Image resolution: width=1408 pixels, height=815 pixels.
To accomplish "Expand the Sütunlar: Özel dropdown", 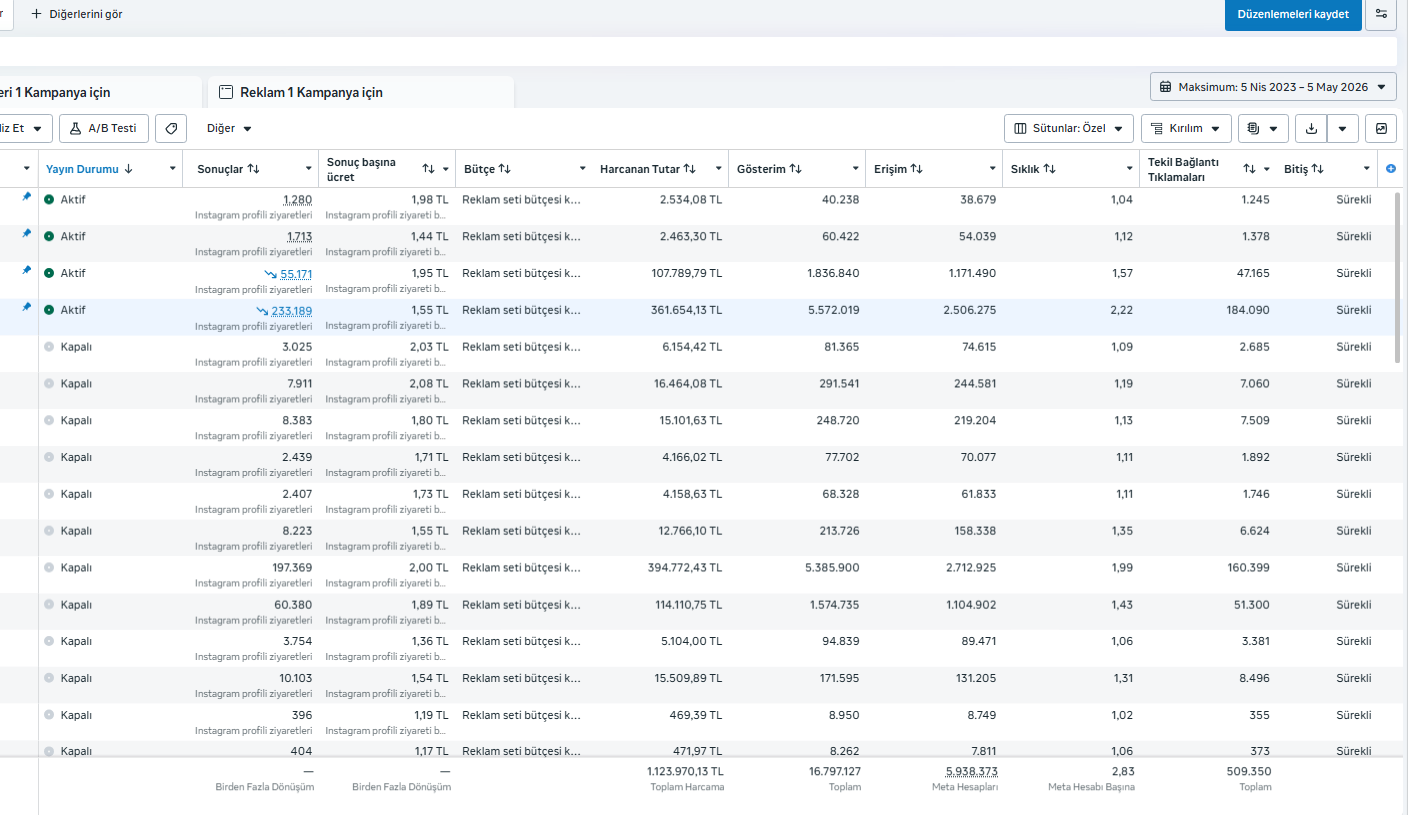I will [x=1069, y=128].
